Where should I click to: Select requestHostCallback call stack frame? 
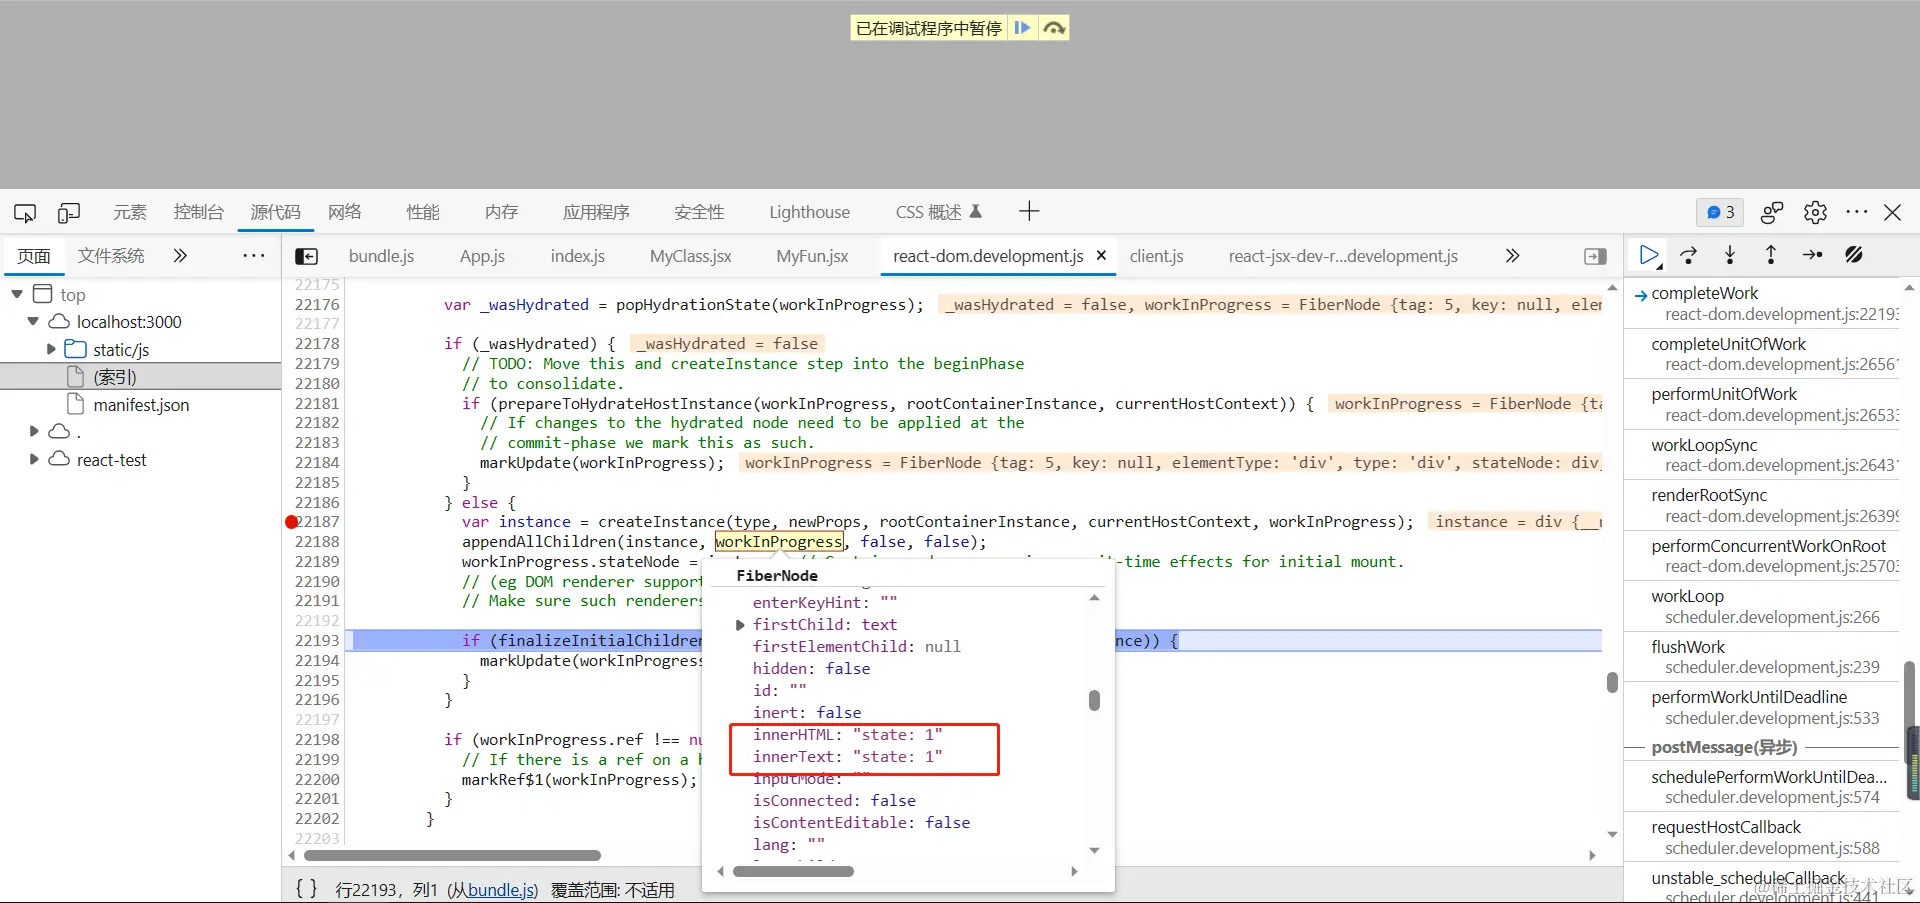click(1762, 837)
